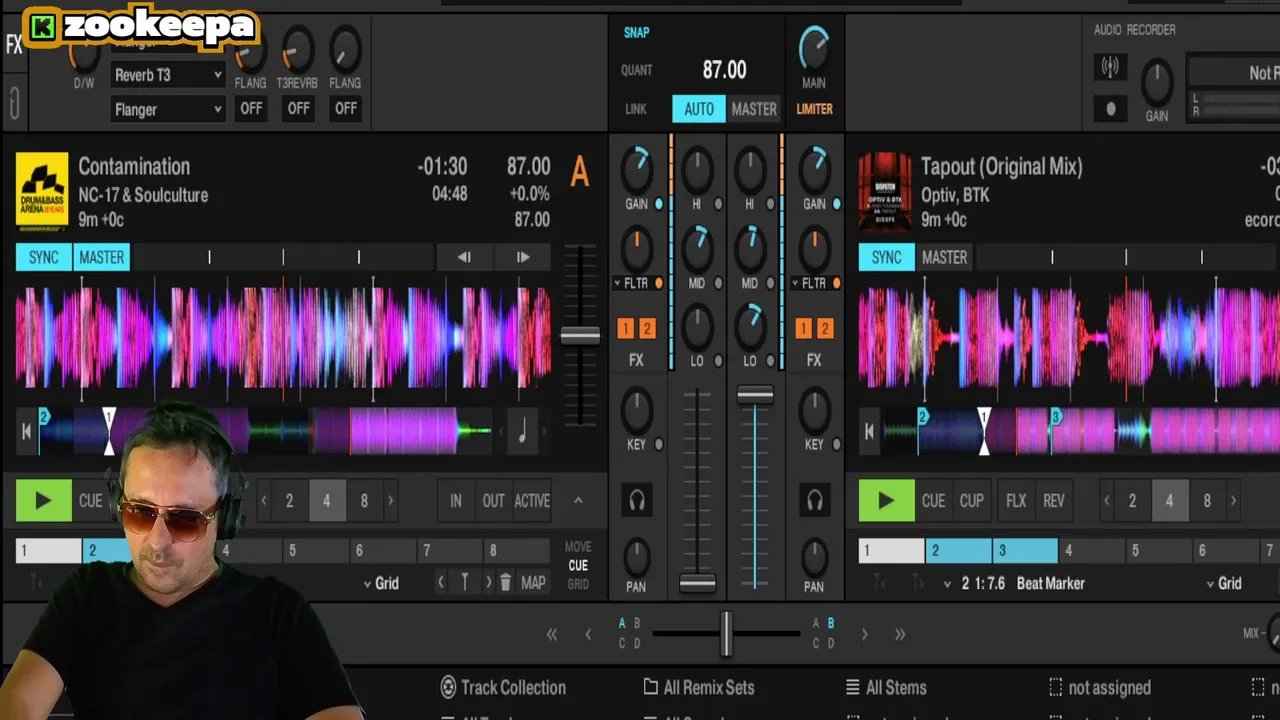1280x720 pixels.
Task: Click the metronome note icon on deck A
Action: [522, 431]
